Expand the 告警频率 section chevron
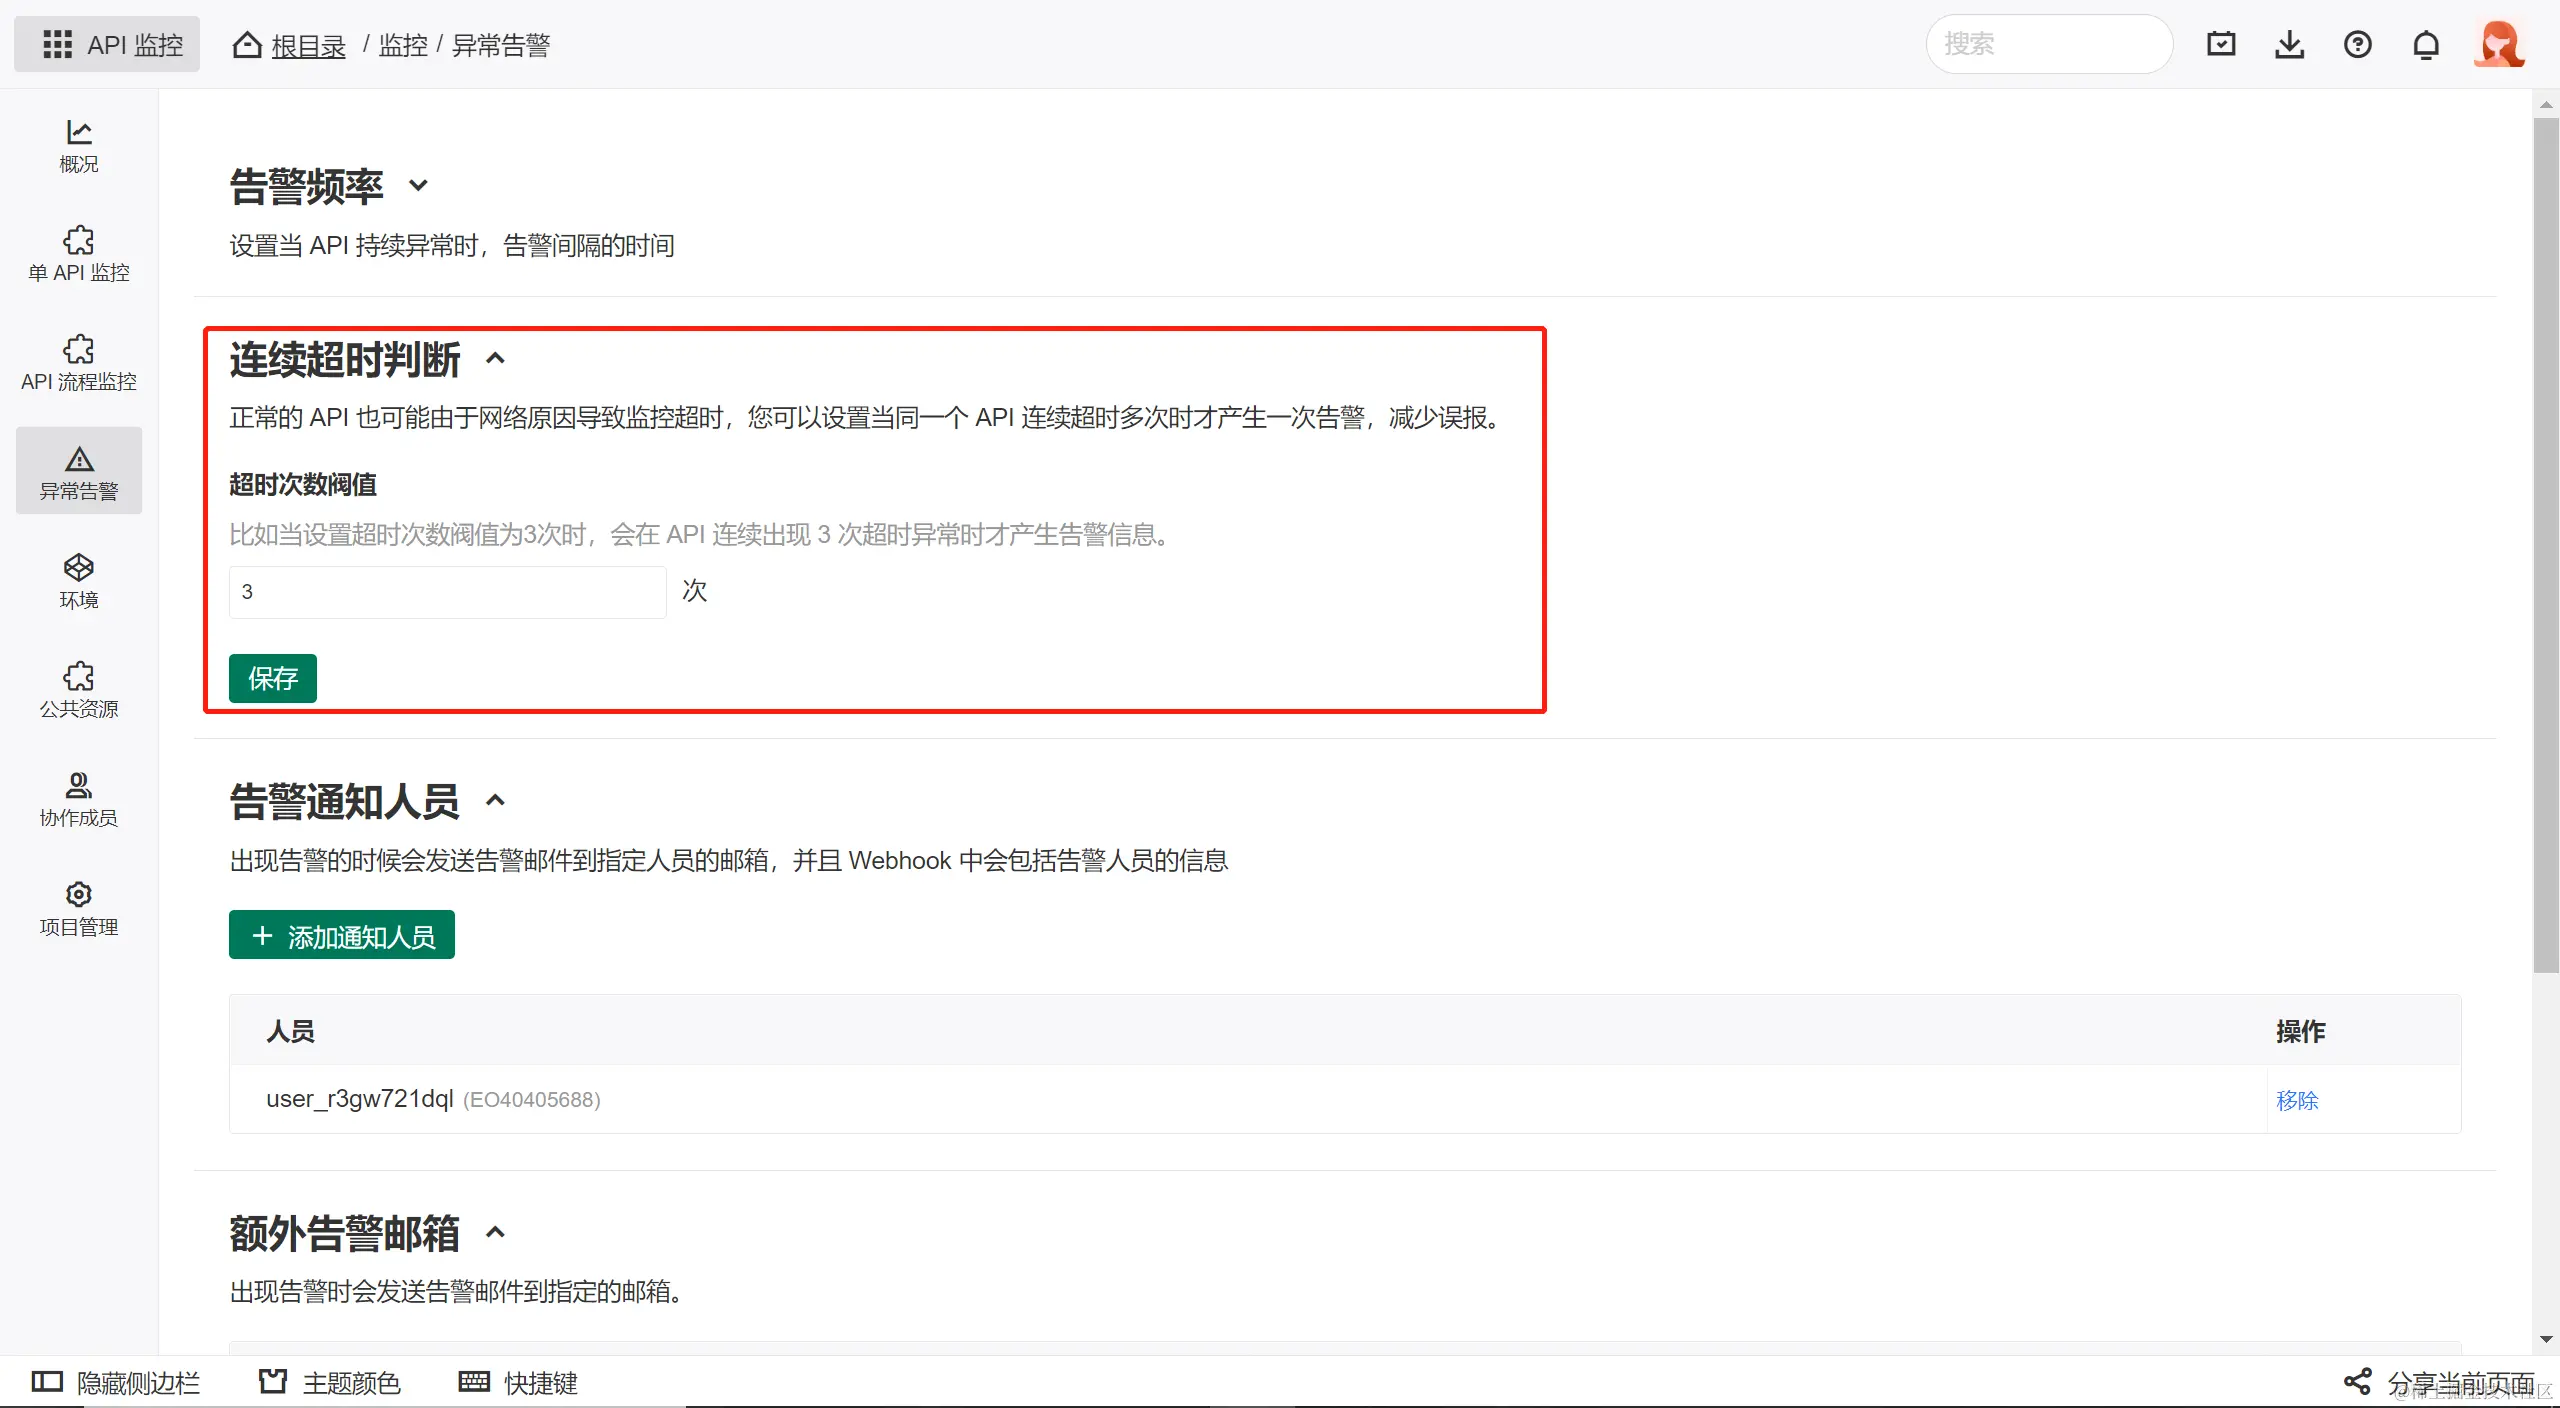2560x1408 pixels. [x=418, y=186]
